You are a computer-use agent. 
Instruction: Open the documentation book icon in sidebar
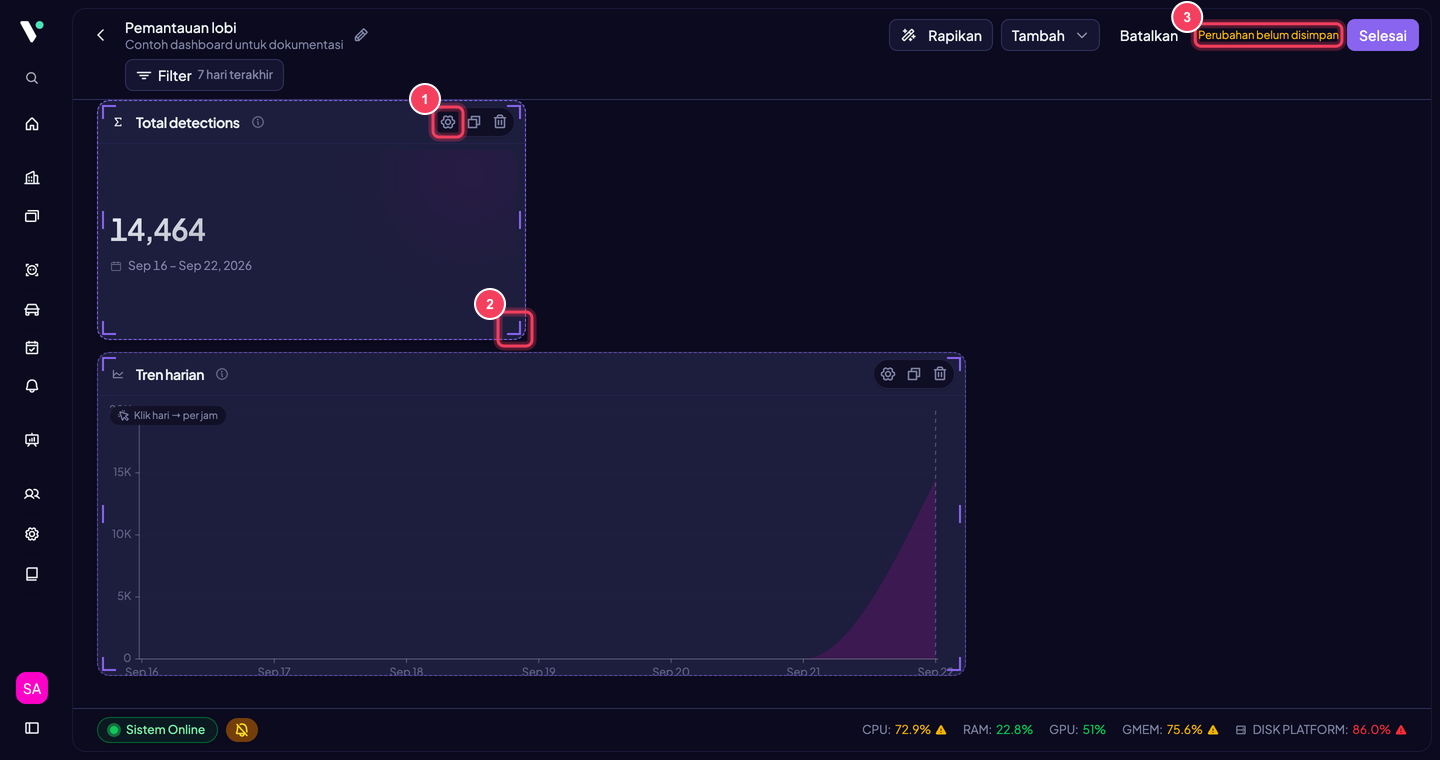tap(32, 574)
